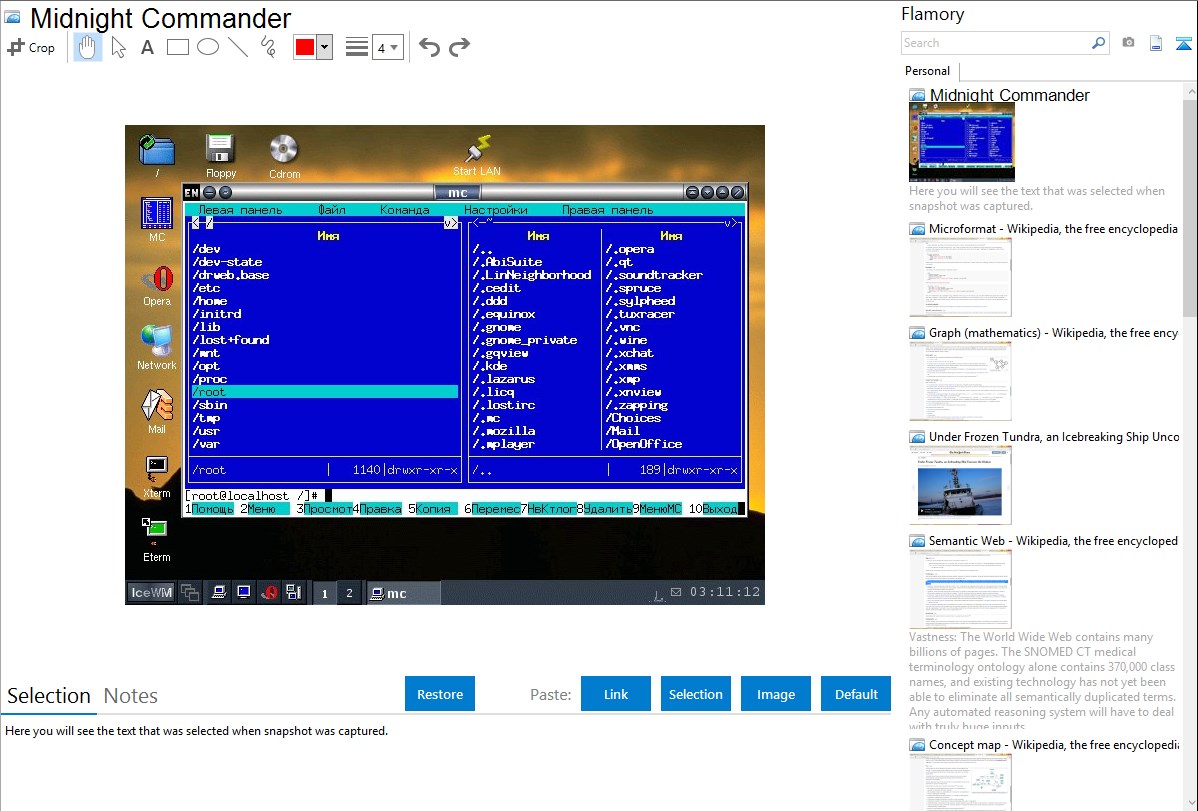Viewport: 1198px width, 811px height.
Task: Select the straight line tool
Action: click(238, 47)
